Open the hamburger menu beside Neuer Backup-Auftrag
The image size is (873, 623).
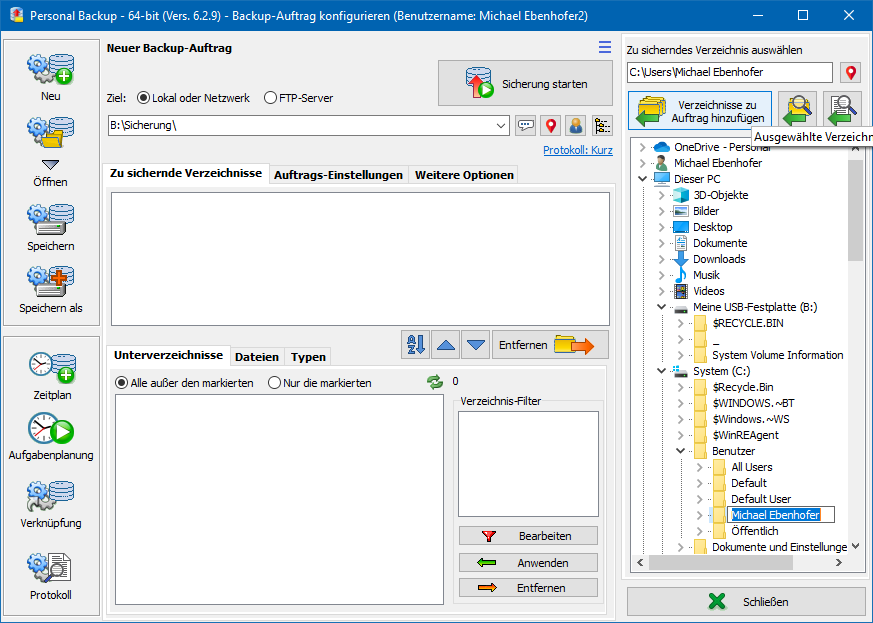coord(605,47)
